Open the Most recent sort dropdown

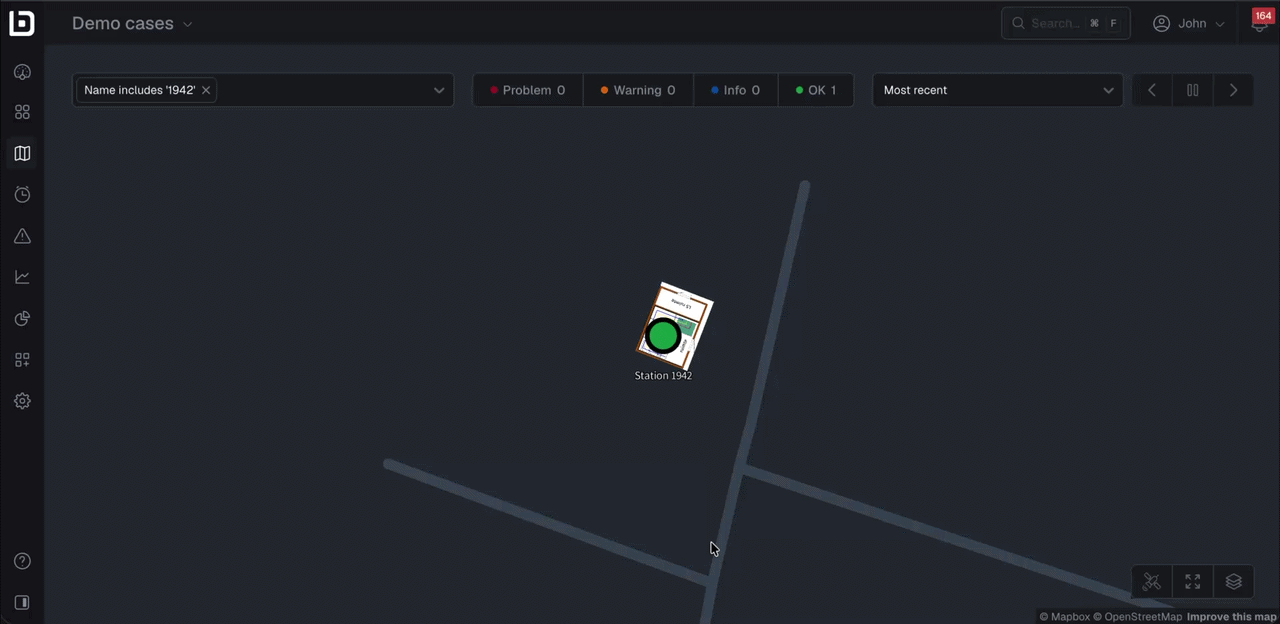click(998, 90)
